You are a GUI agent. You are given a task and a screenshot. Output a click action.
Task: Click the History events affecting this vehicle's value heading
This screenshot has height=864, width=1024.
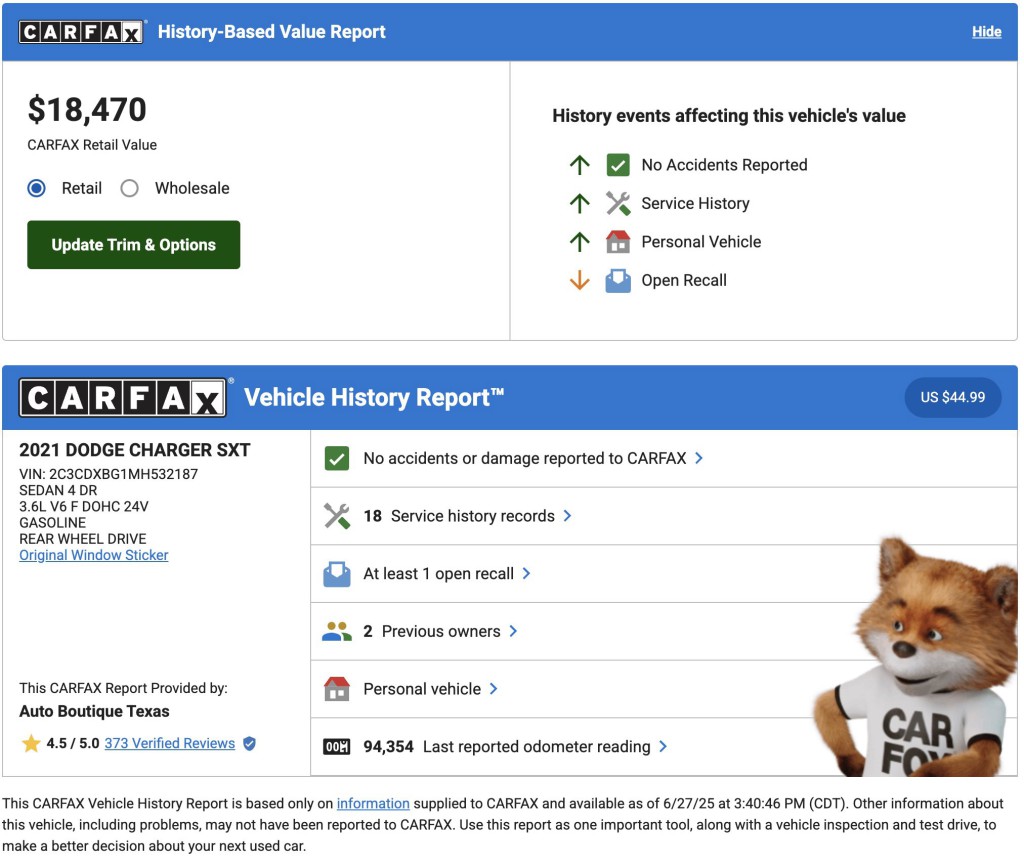pyautogui.click(x=729, y=116)
